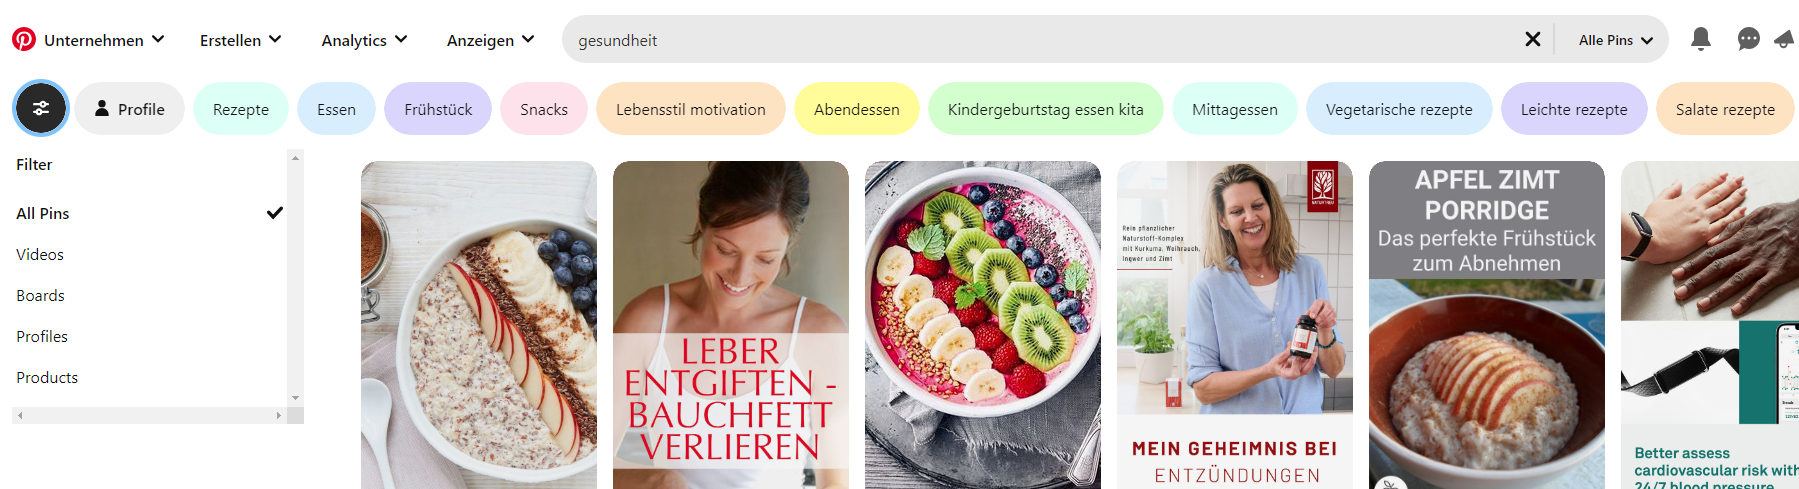Open the Erstellen menu
Screen dimensions: 1799x489
241,40
